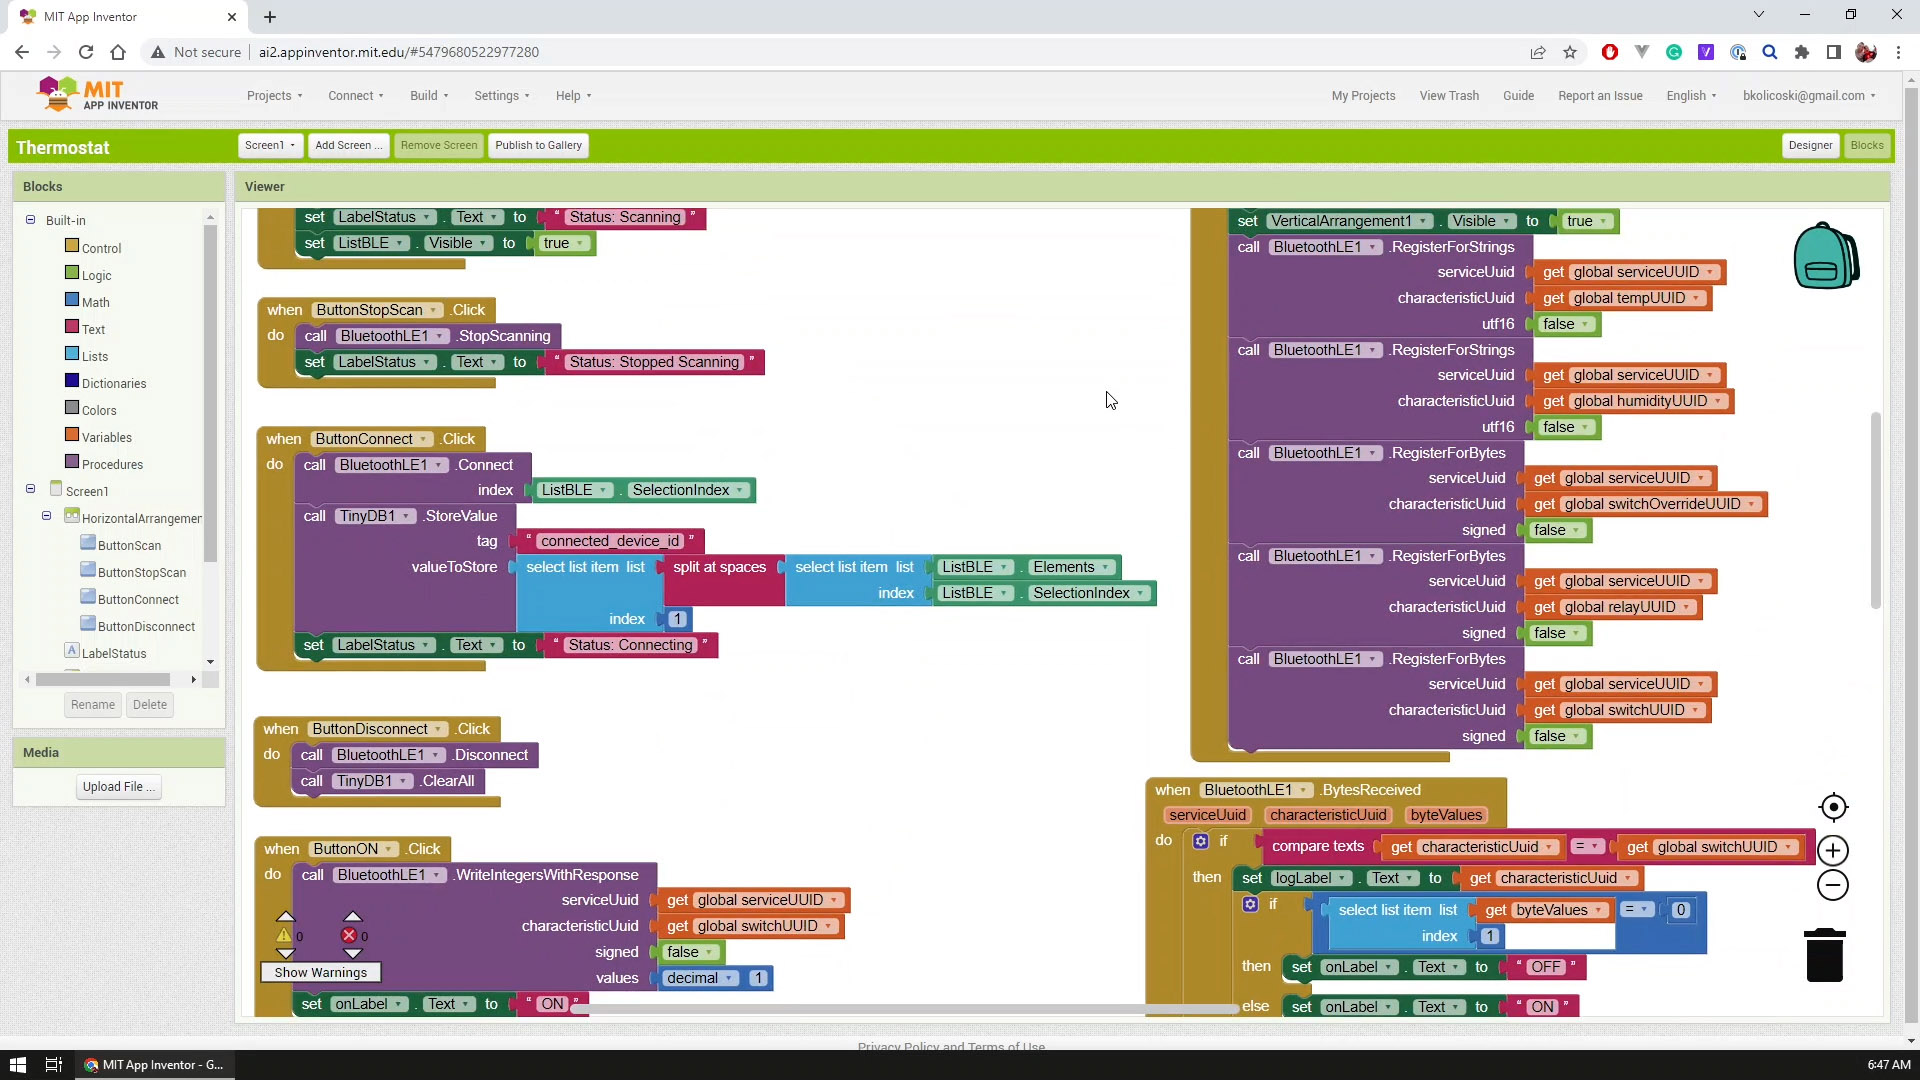The height and width of the screenshot is (1080, 1920).
Task: Expand the Control blocks category
Action: pos(102,248)
